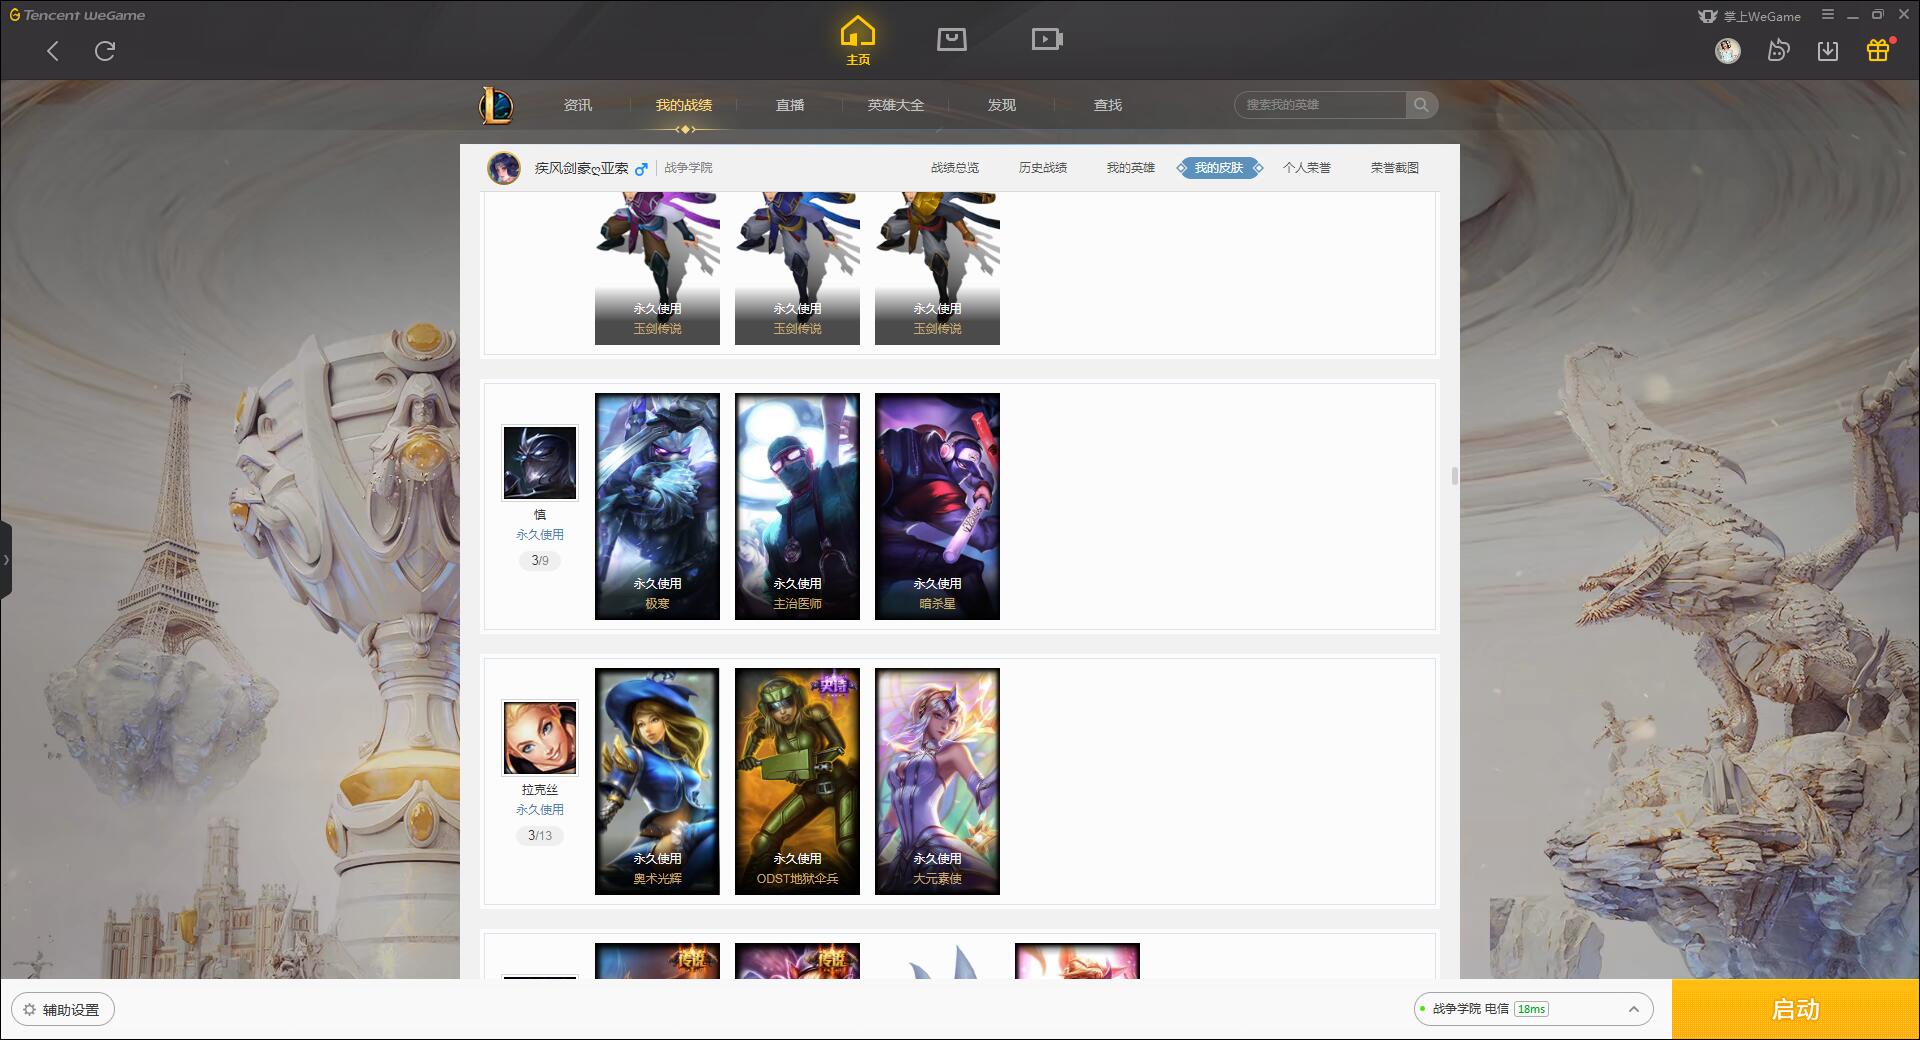Screen dimensions: 1920x1040
Task: Expand the left sidebar handle arrow
Action: point(6,560)
